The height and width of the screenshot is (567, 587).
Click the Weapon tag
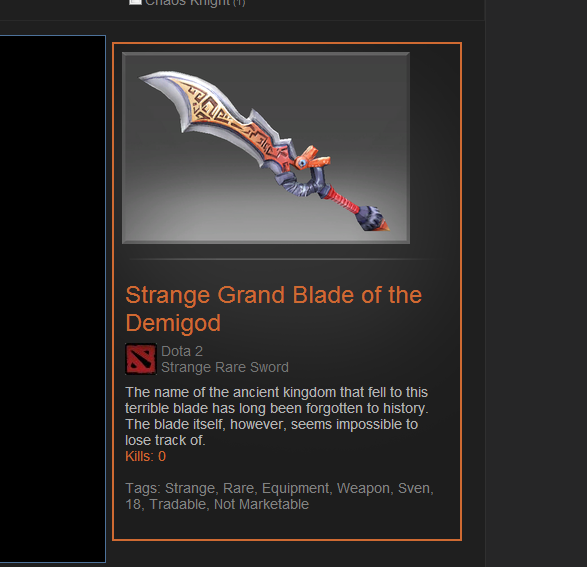[x=363, y=488]
